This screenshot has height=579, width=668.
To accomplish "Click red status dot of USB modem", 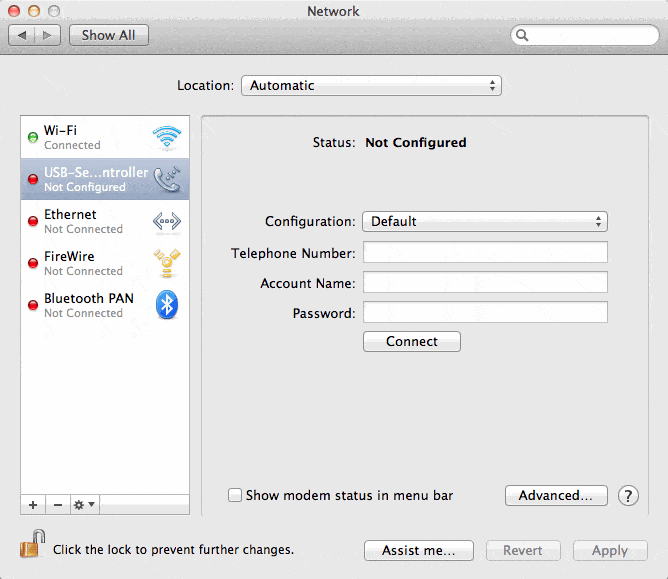I will (33, 179).
